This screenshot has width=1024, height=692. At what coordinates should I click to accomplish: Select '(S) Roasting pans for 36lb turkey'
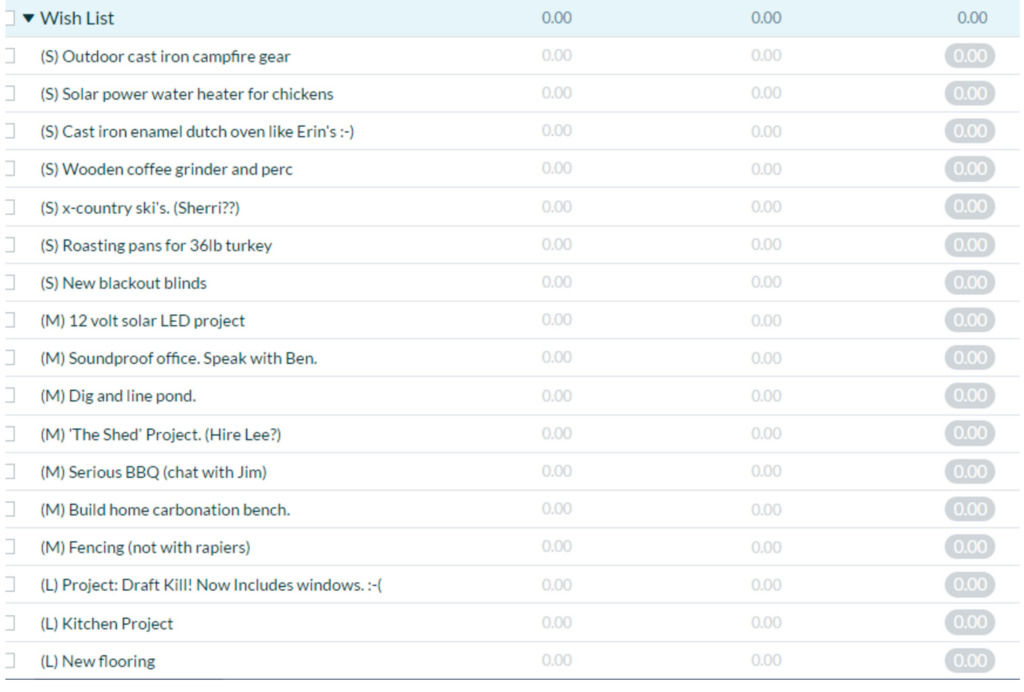pos(156,245)
